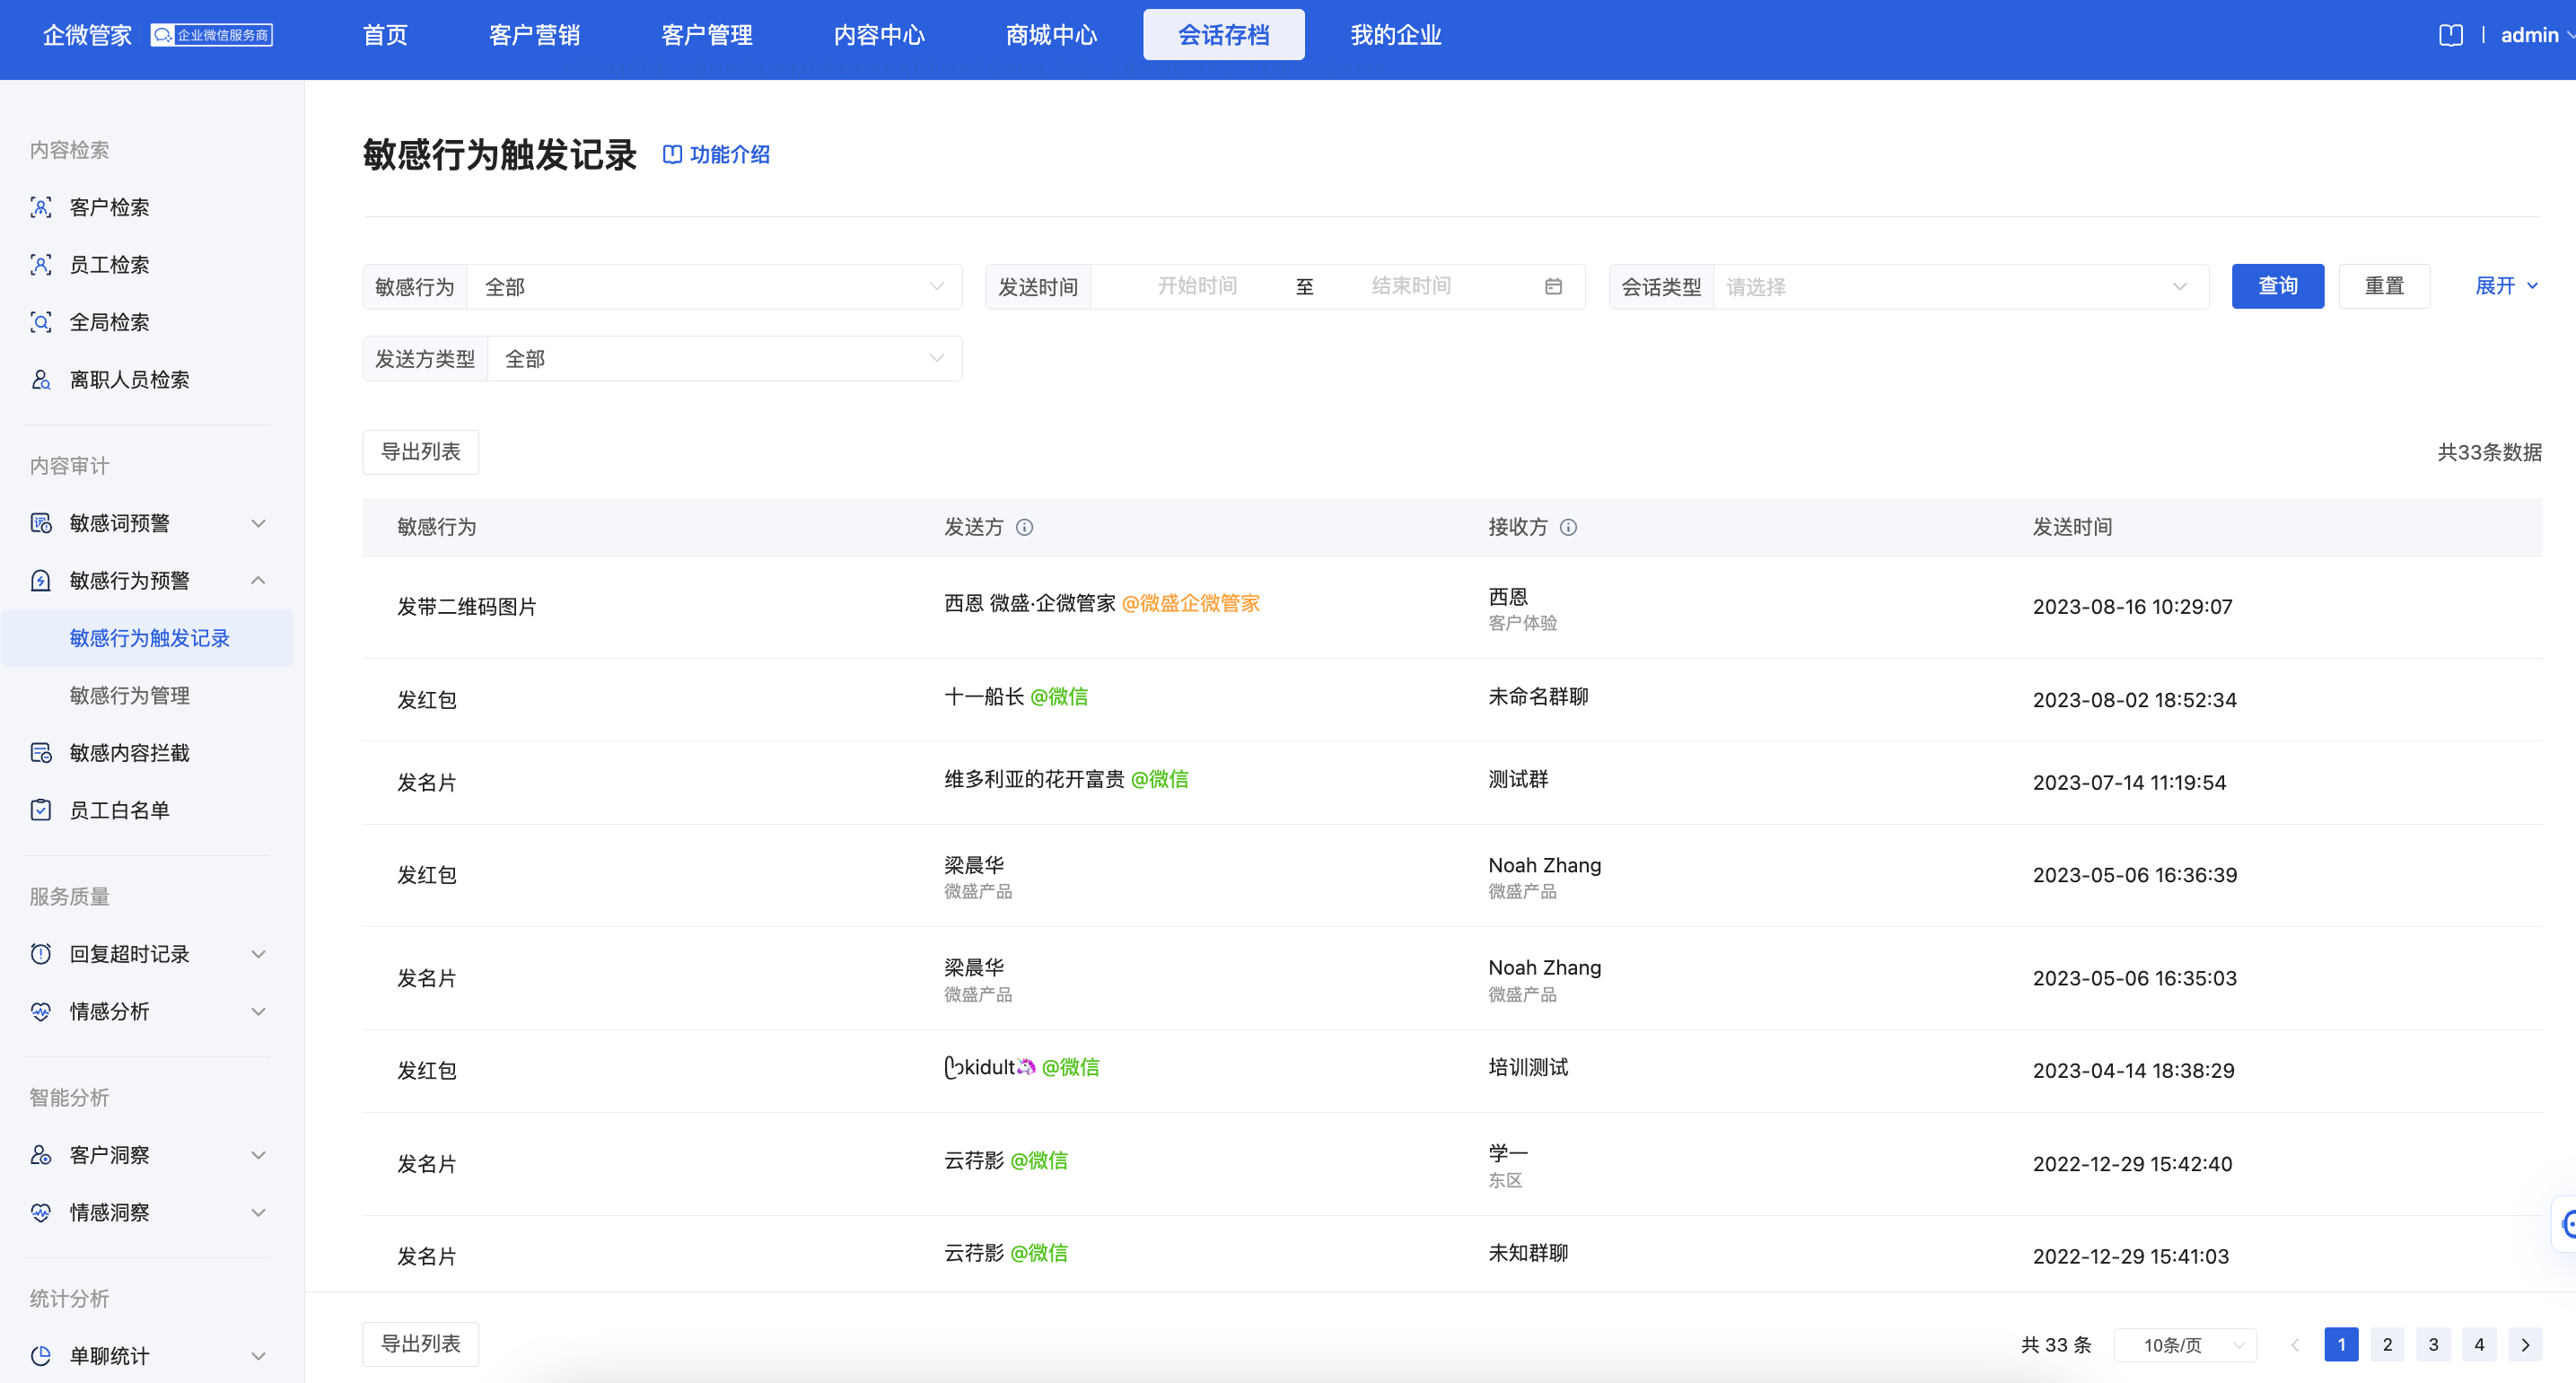
Task: Open the 我的企业 nav tab
Action: pos(1395,35)
